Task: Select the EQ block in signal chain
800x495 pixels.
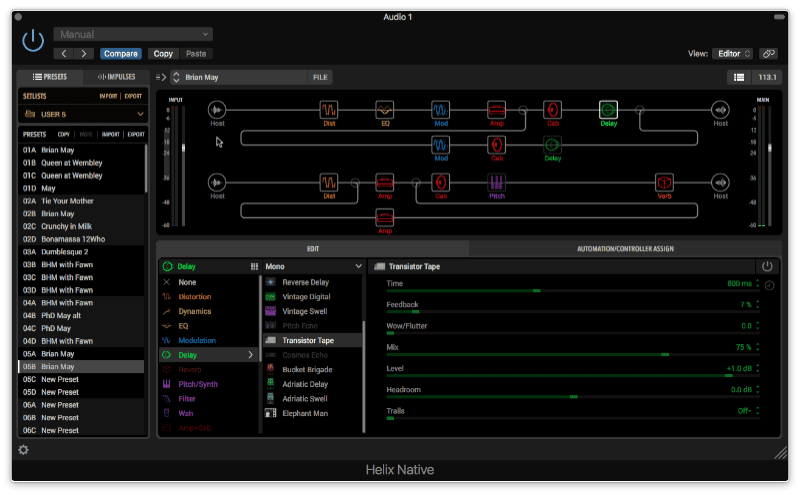Action: pyautogui.click(x=385, y=110)
